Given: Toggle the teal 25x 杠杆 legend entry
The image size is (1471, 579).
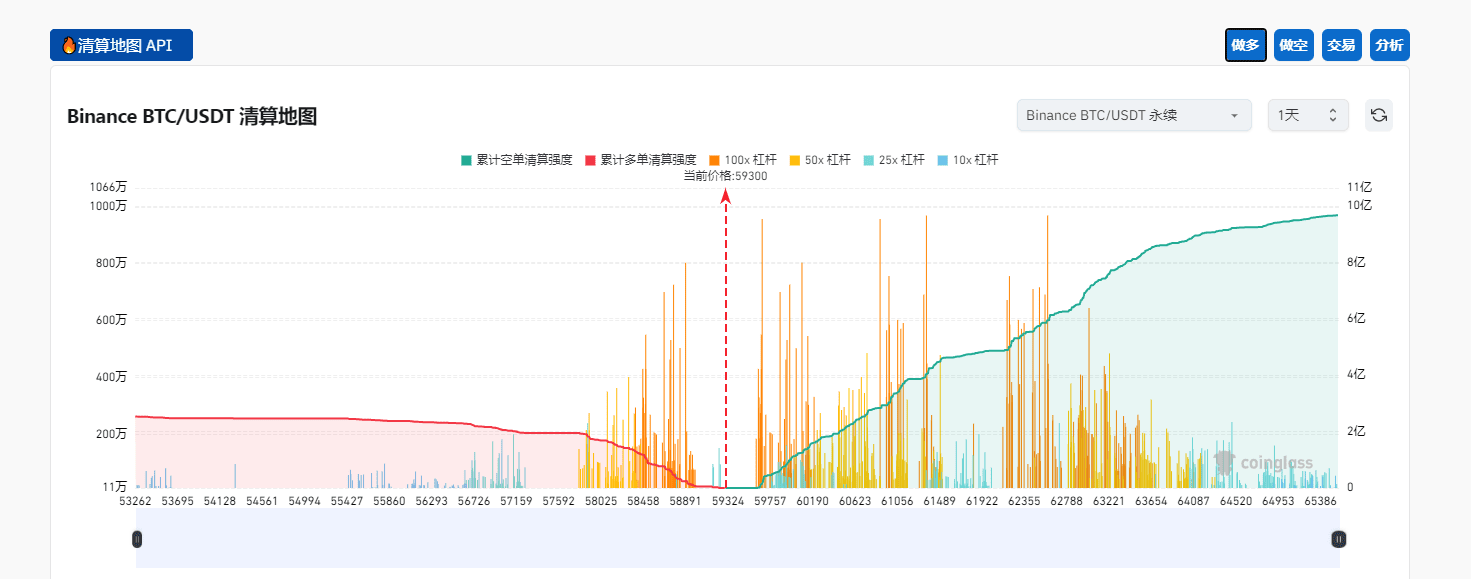Looking at the screenshot, I should click(894, 160).
